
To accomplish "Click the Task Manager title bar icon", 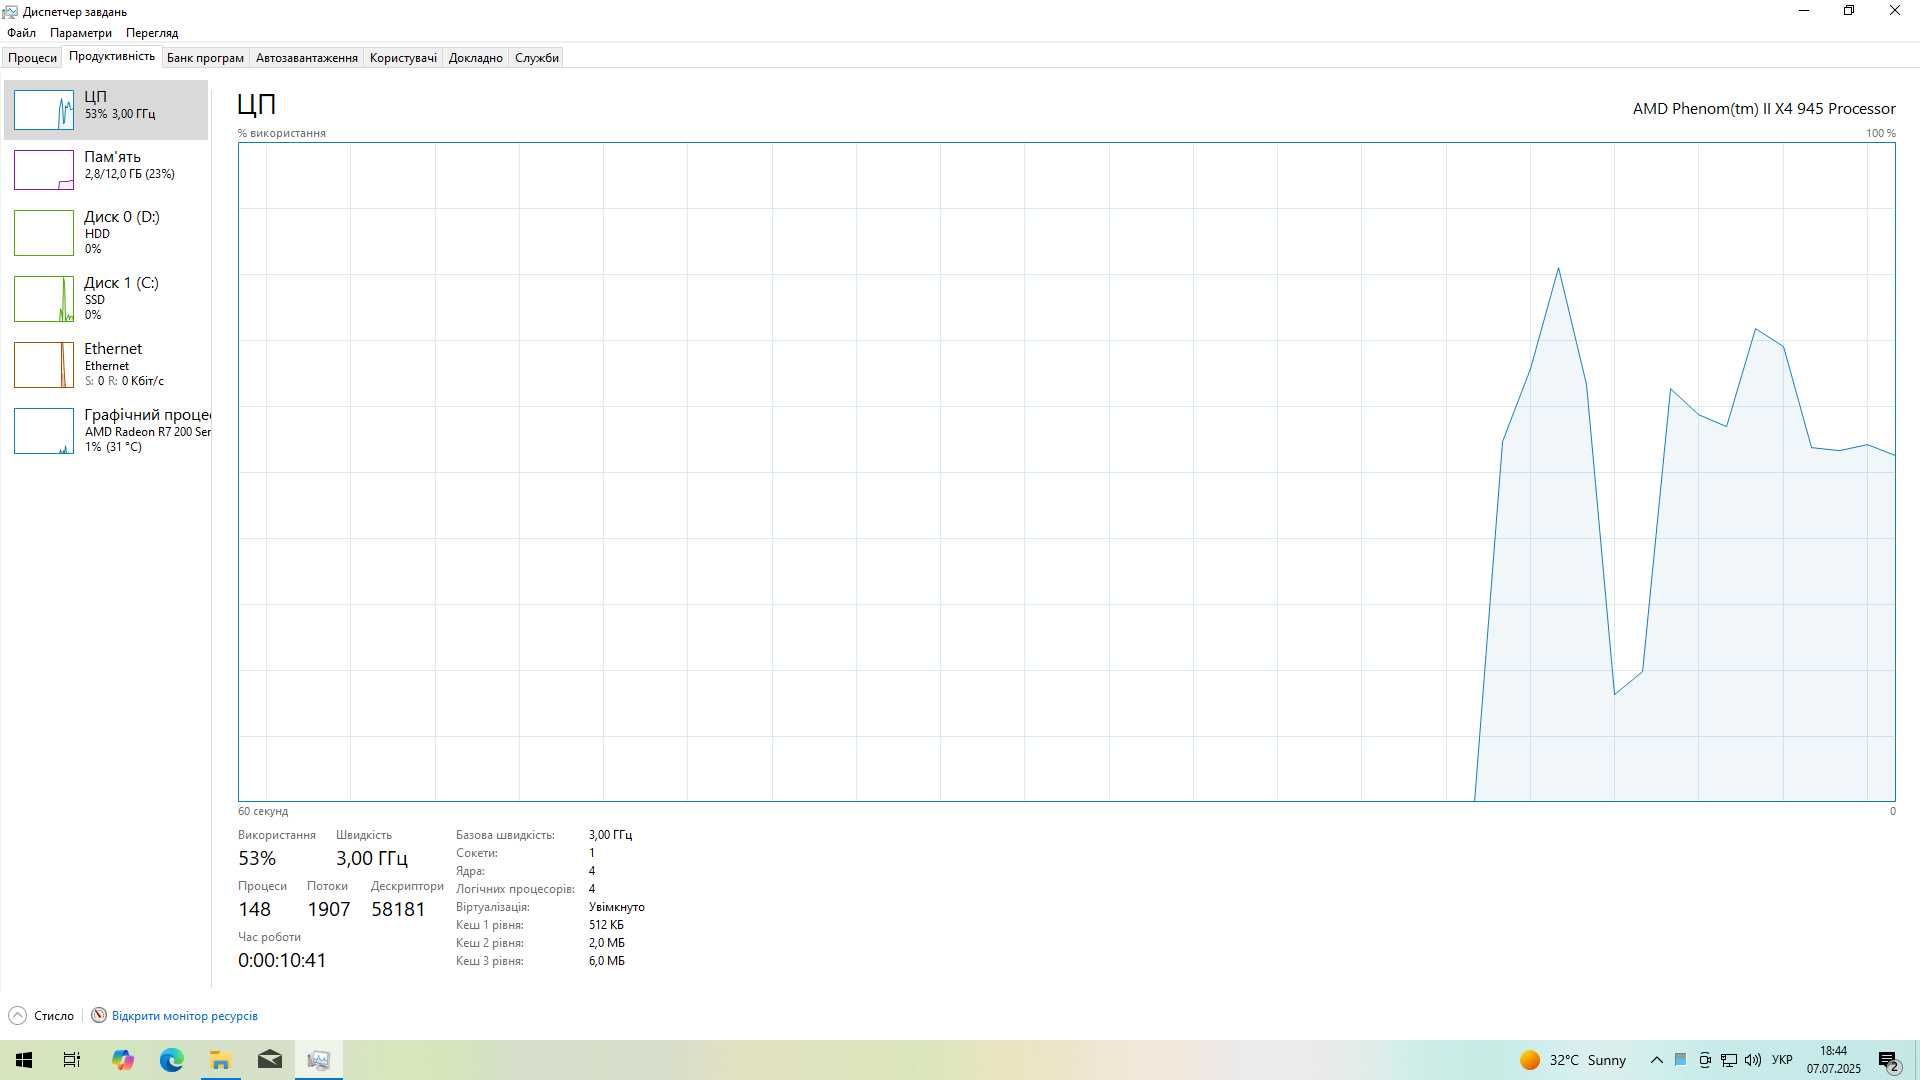I will (x=10, y=12).
